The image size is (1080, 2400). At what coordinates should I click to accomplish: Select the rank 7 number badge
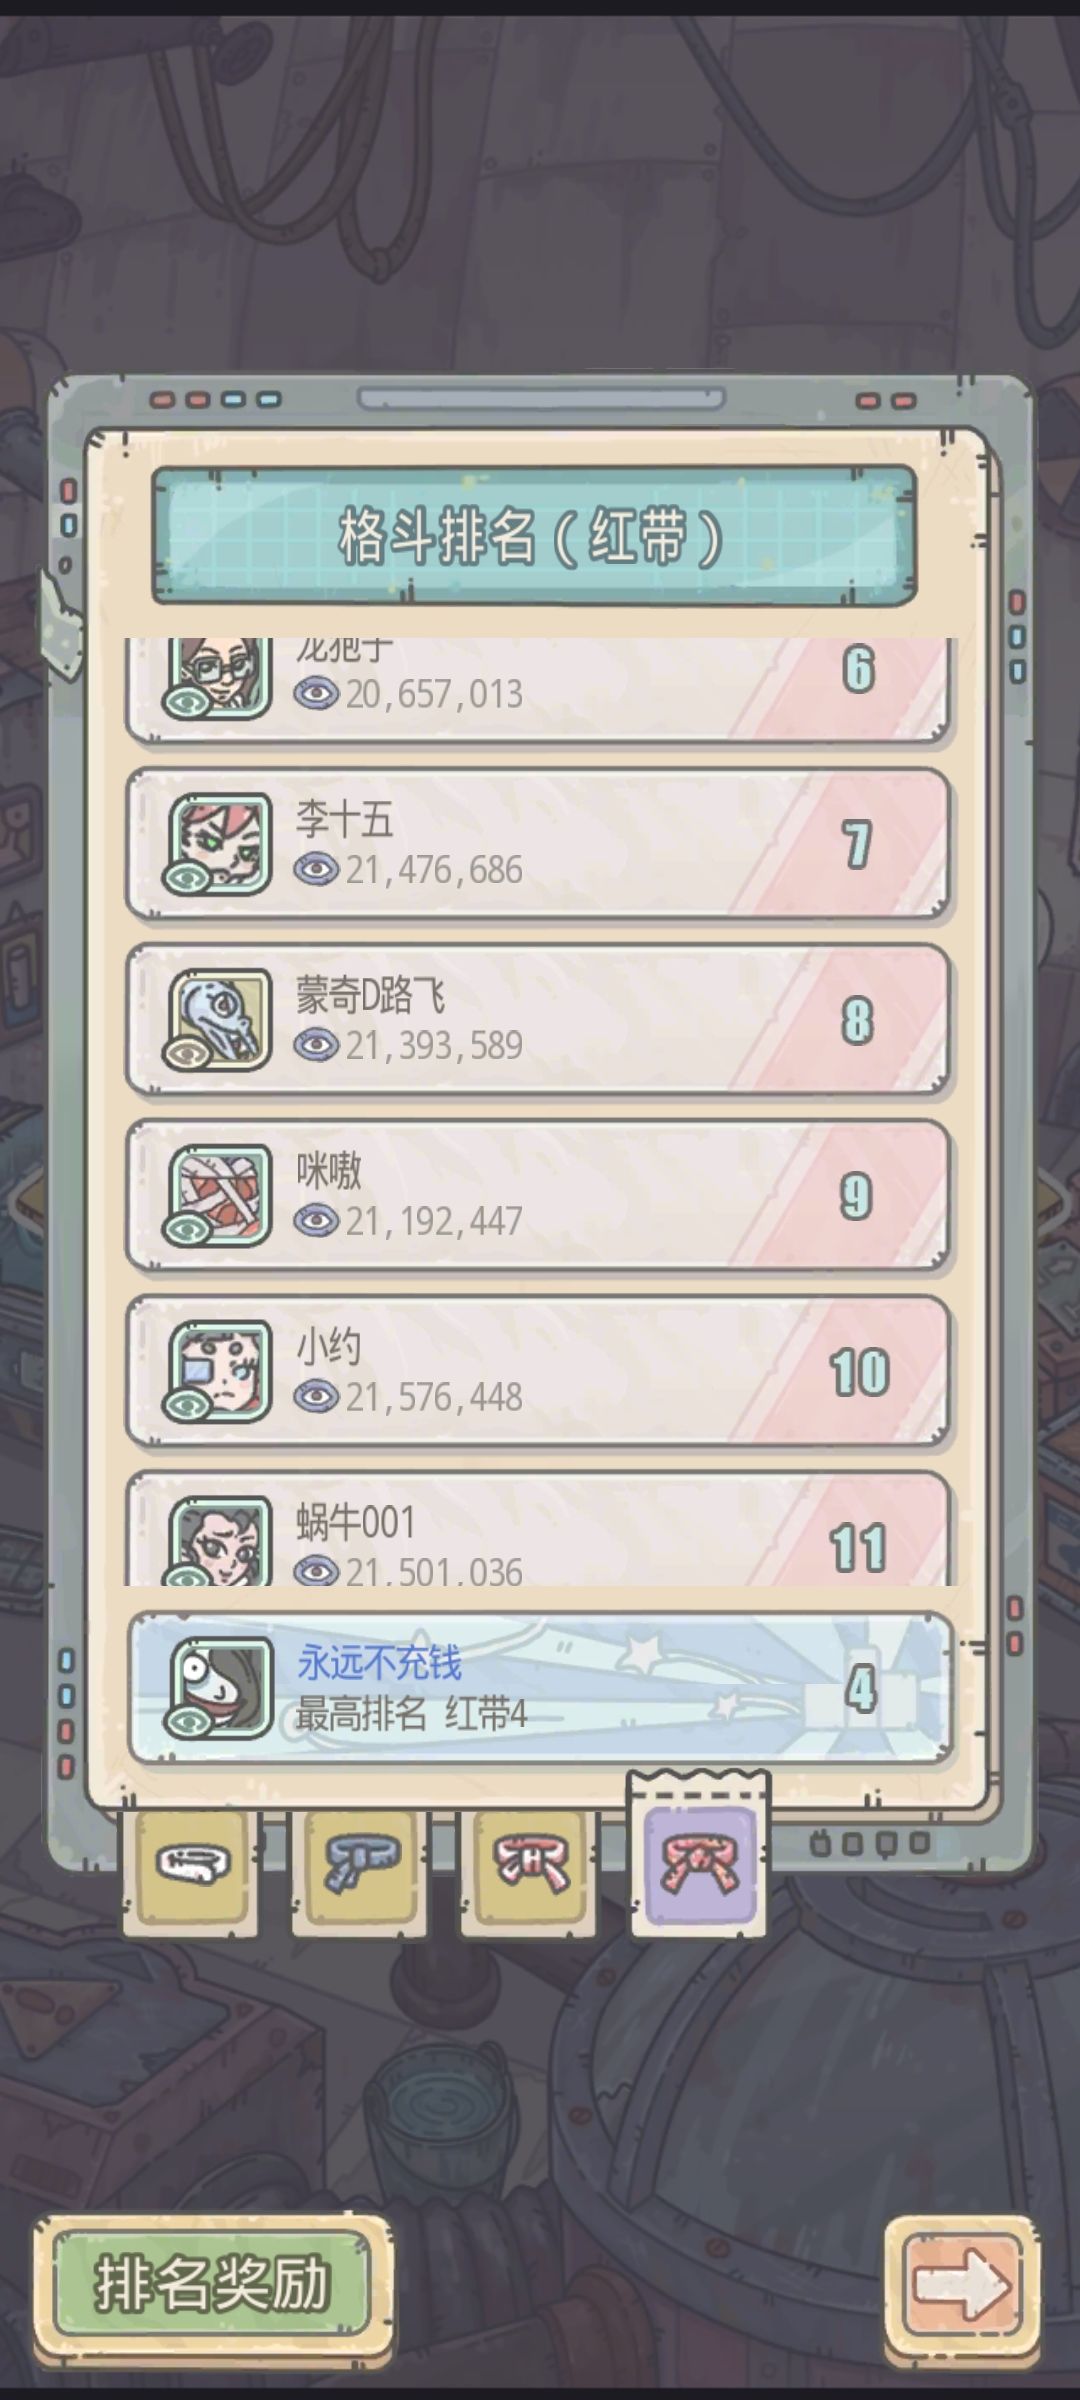pyautogui.click(x=857, y=845)
